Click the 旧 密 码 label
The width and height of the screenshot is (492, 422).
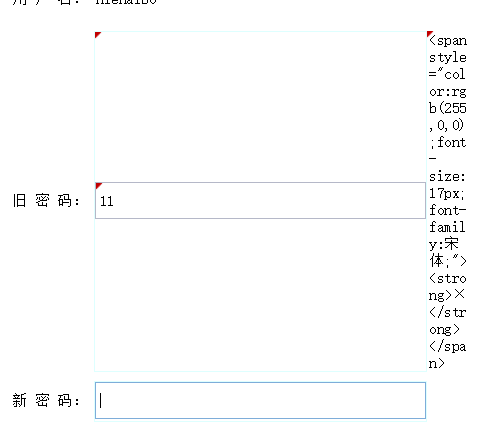46,201
